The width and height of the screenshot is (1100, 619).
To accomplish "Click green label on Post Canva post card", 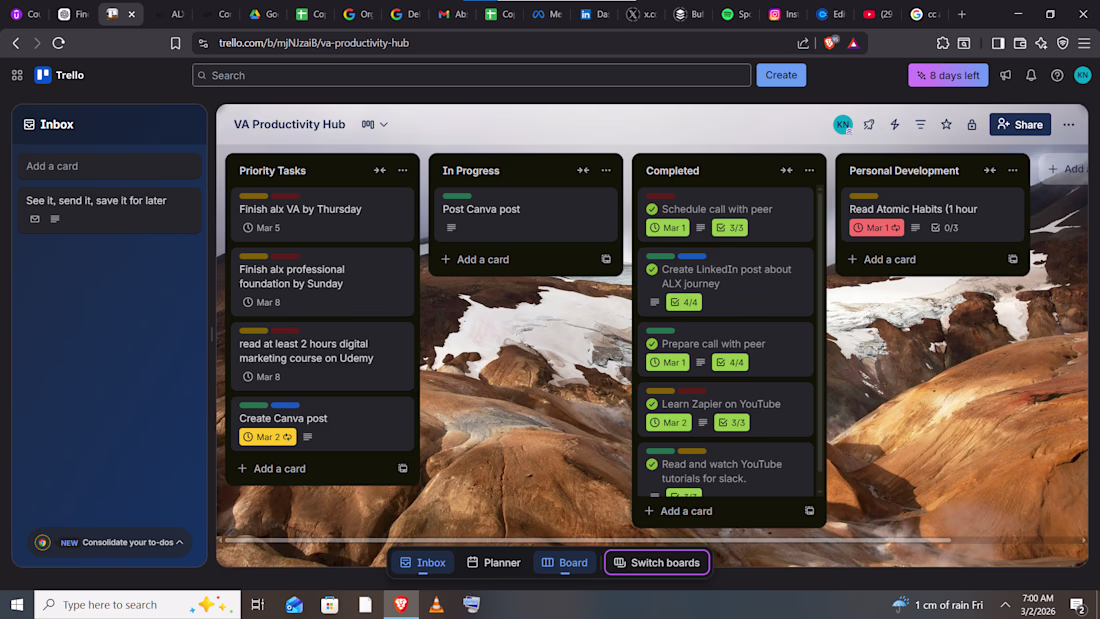I will (x=457, y=196).
